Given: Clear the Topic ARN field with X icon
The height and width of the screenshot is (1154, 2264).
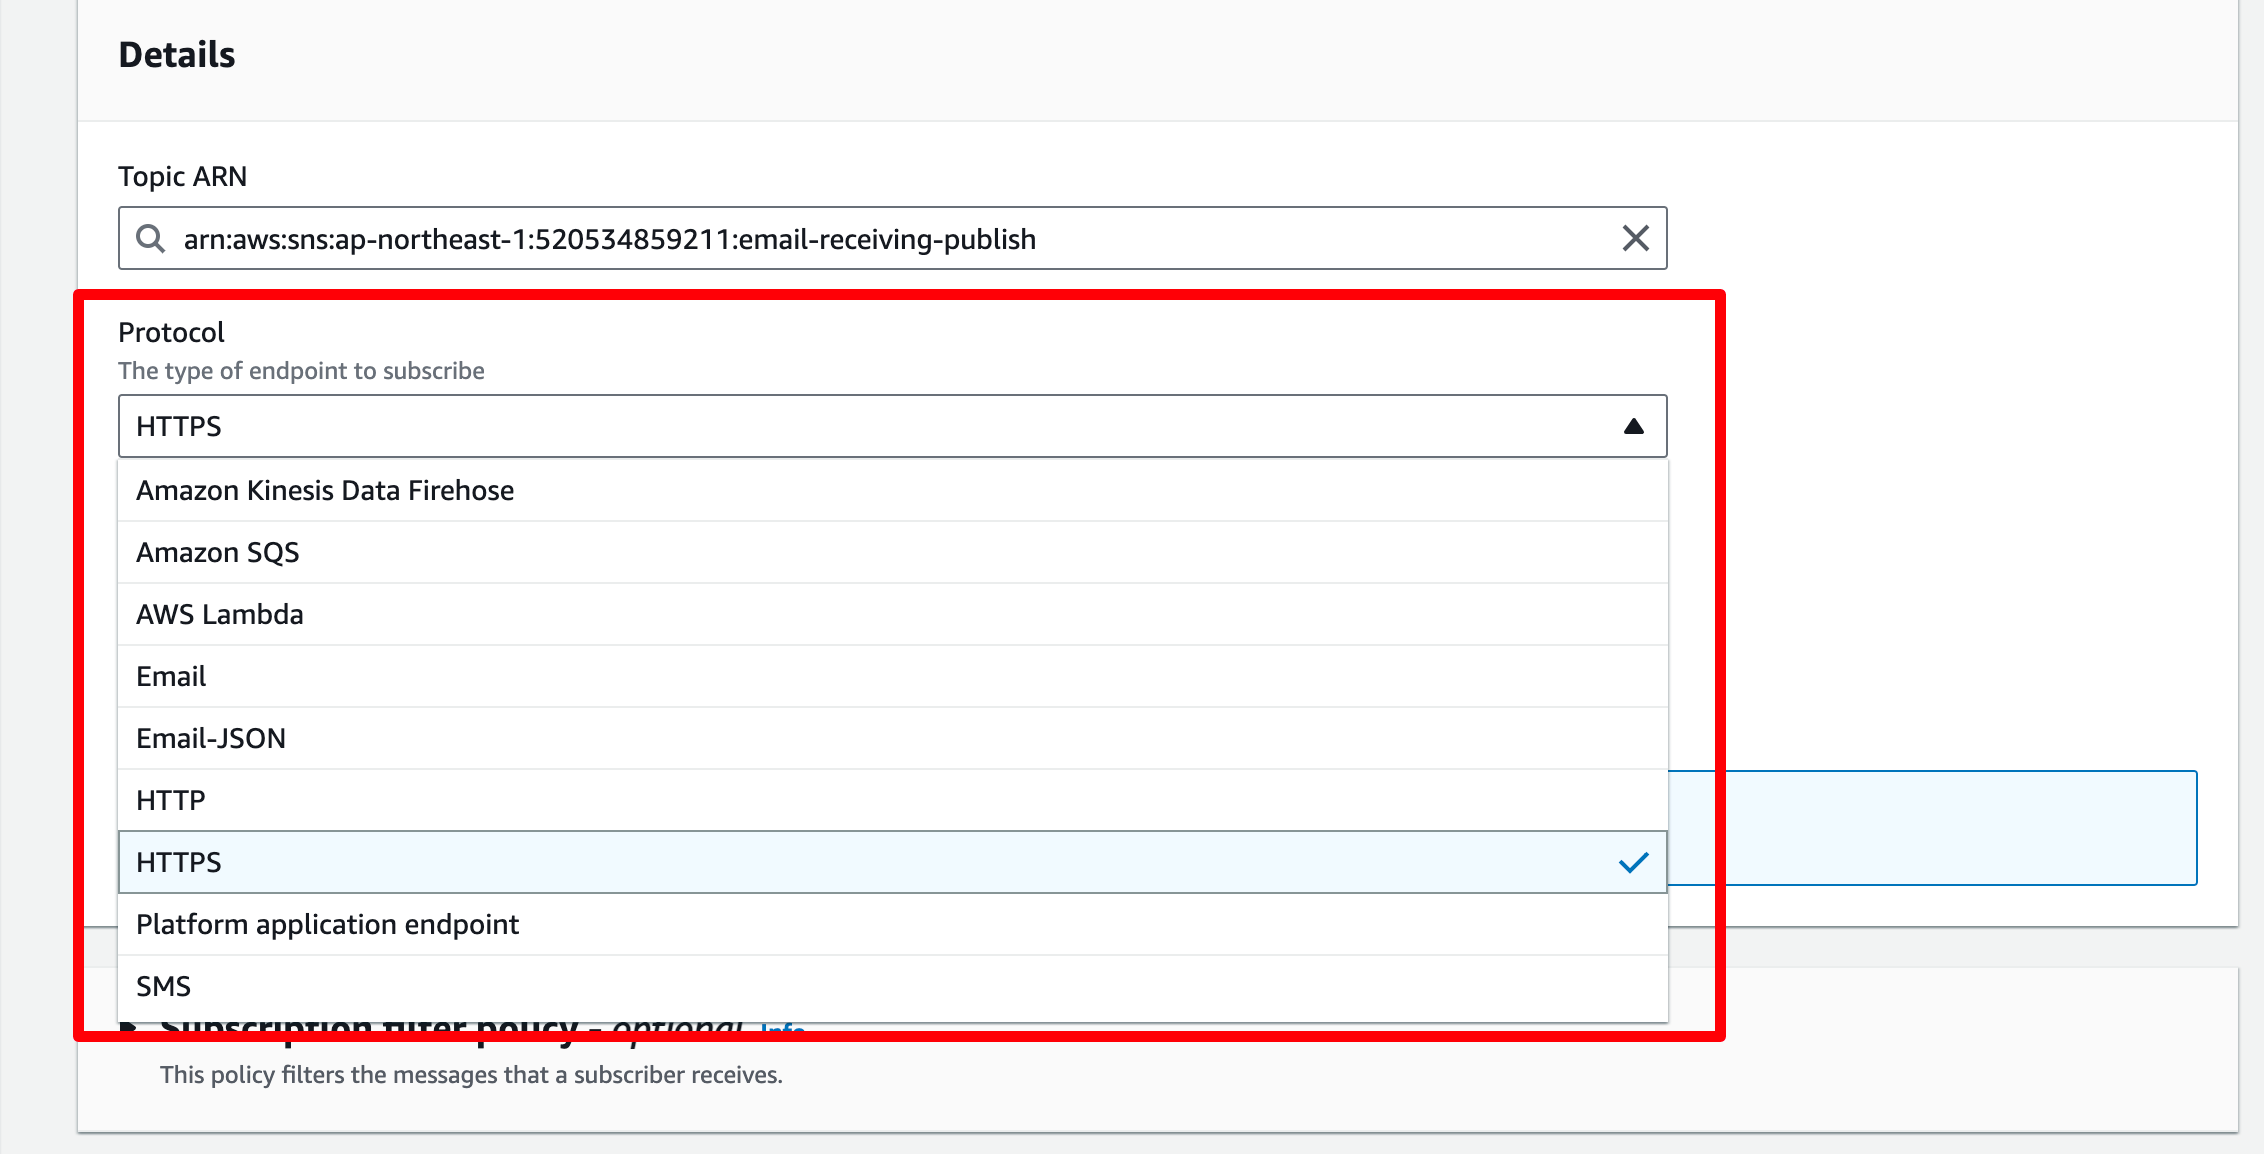Looking at the screenshot, I should (x=1635, y=238).
